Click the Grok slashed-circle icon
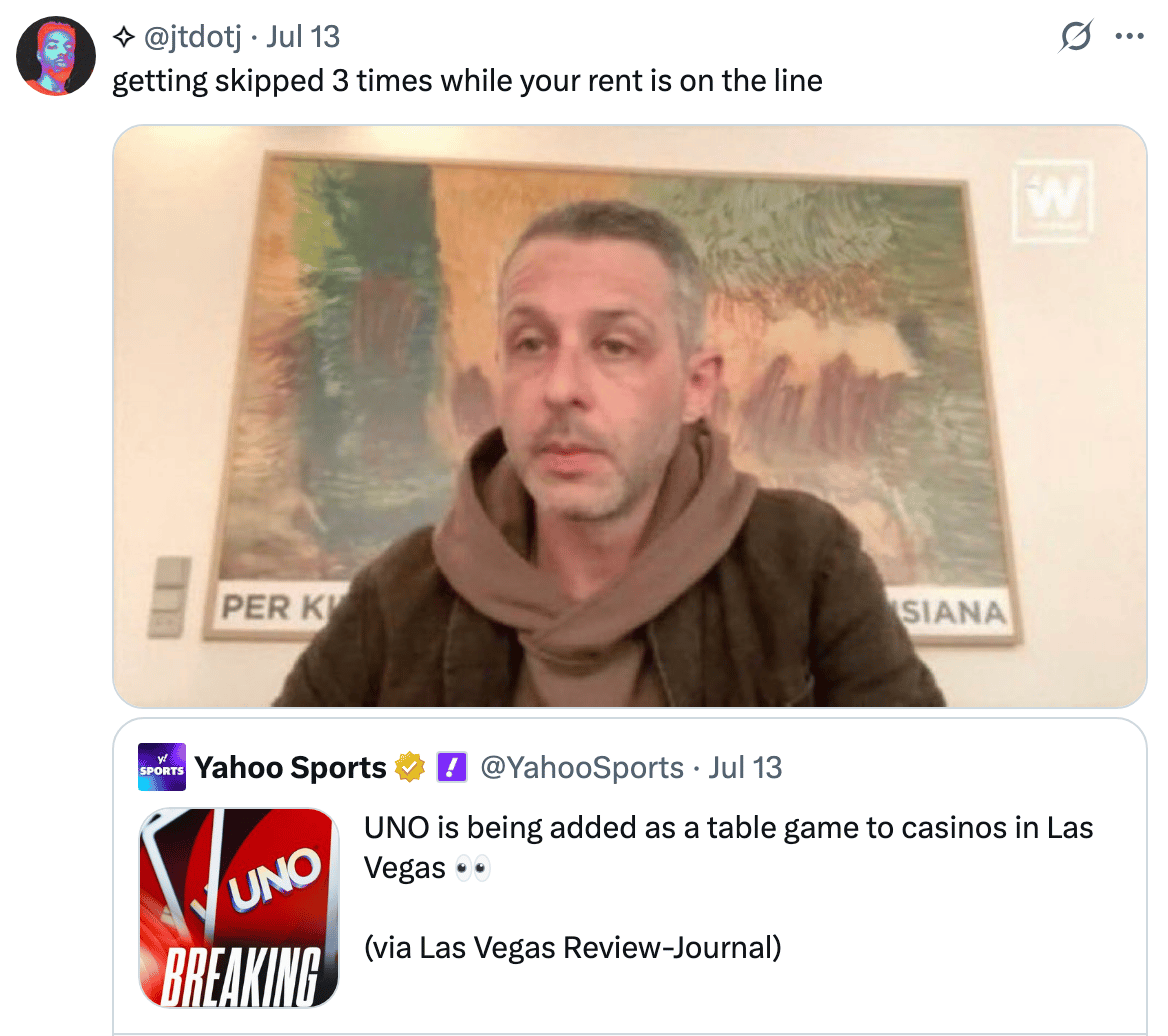The image size is (1168, 1036). (x=1076, y=36)
